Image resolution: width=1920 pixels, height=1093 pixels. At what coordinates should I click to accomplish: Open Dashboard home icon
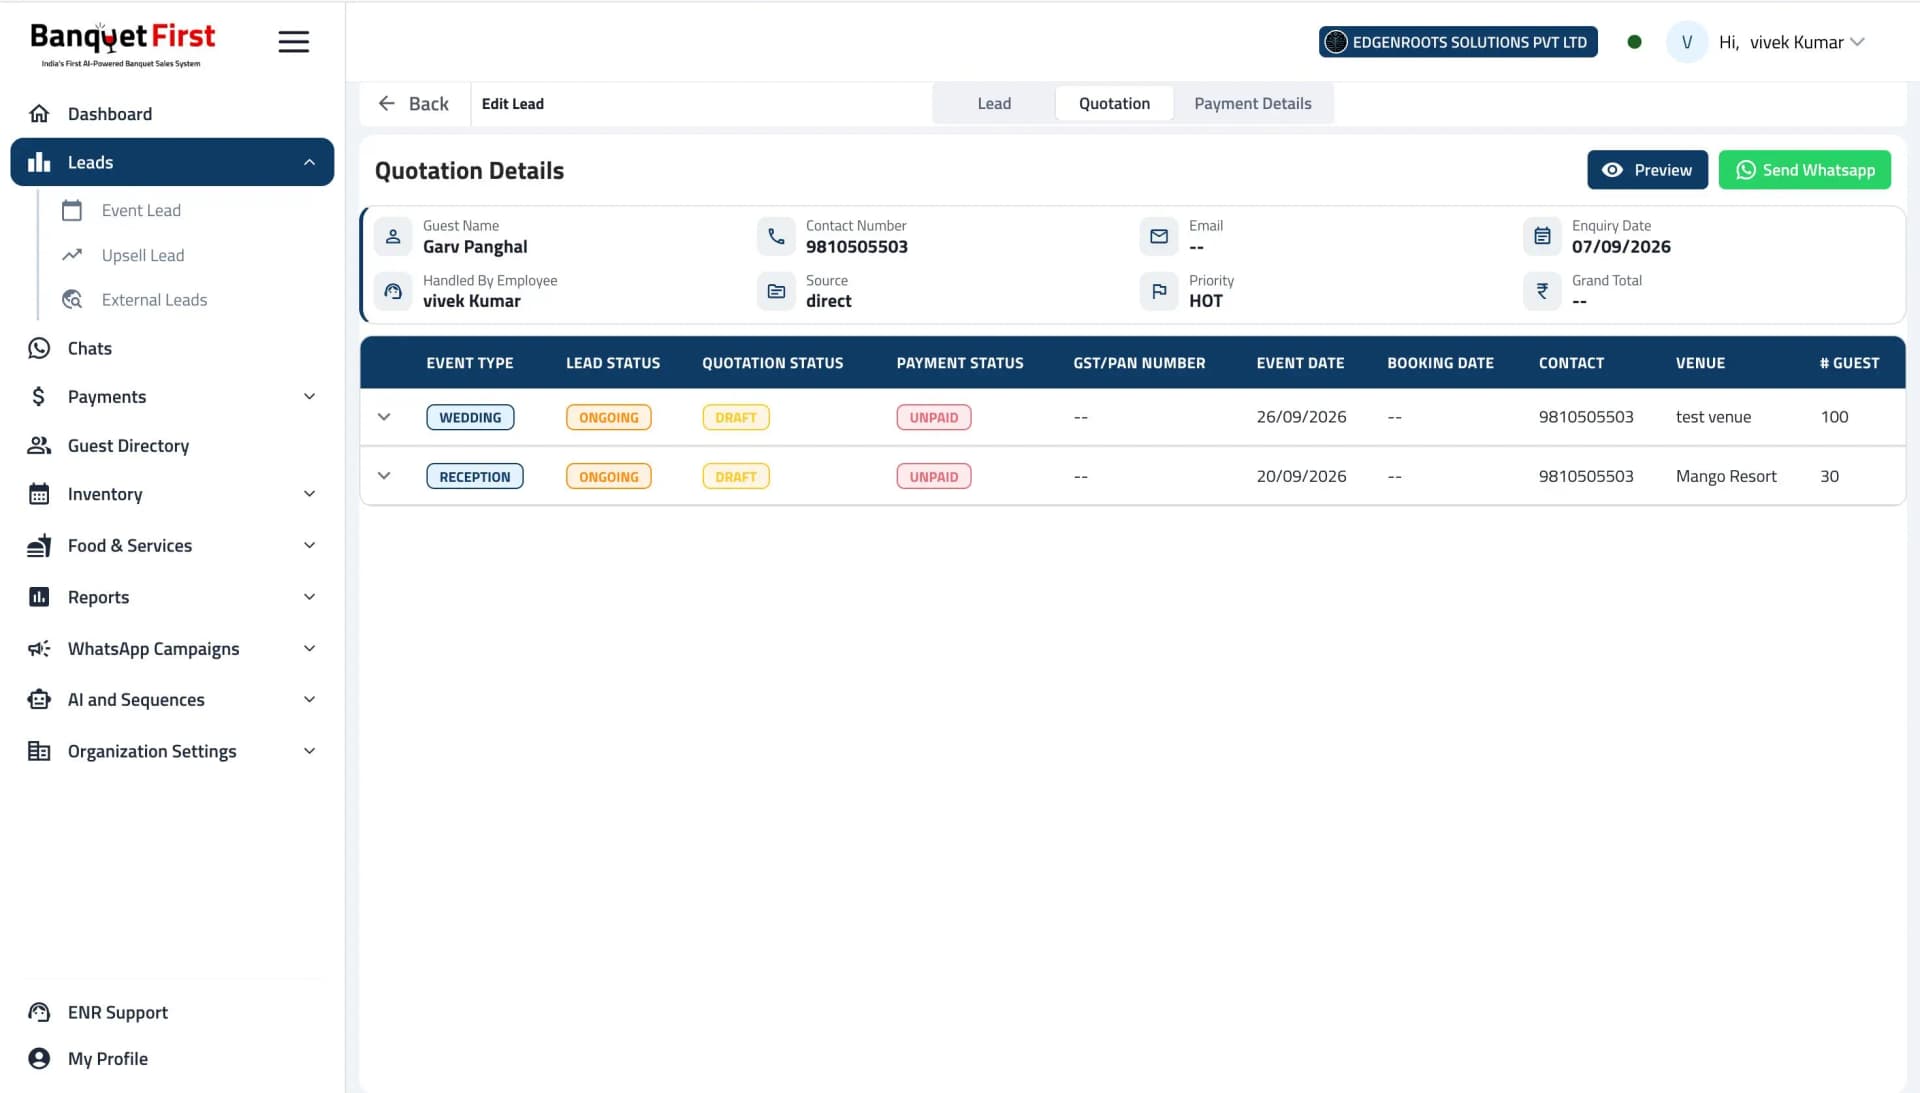[39, 114]
